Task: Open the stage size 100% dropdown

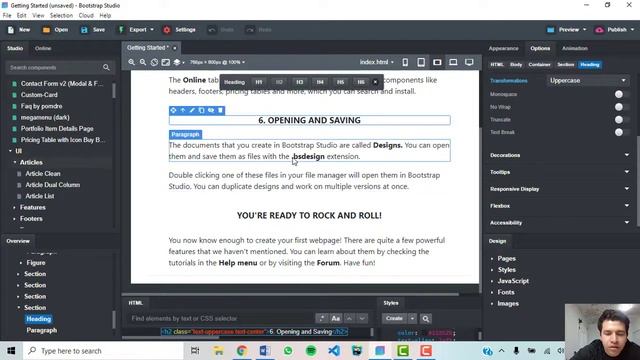Action: [217, 62]
